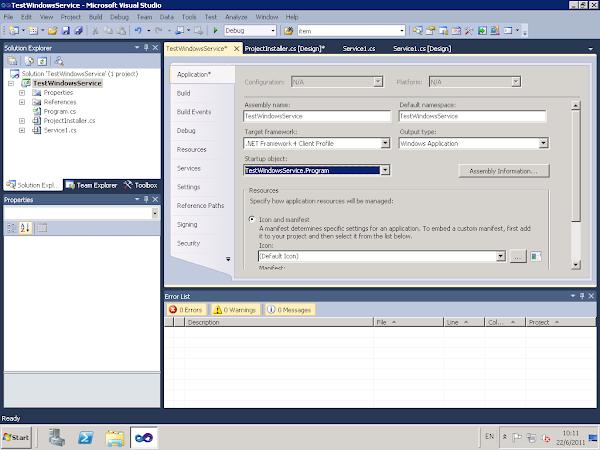Open the Icon dropdown showing Default Icon
Image resolution: width=600 pixels, height=450 pixels.
(501, 256)
